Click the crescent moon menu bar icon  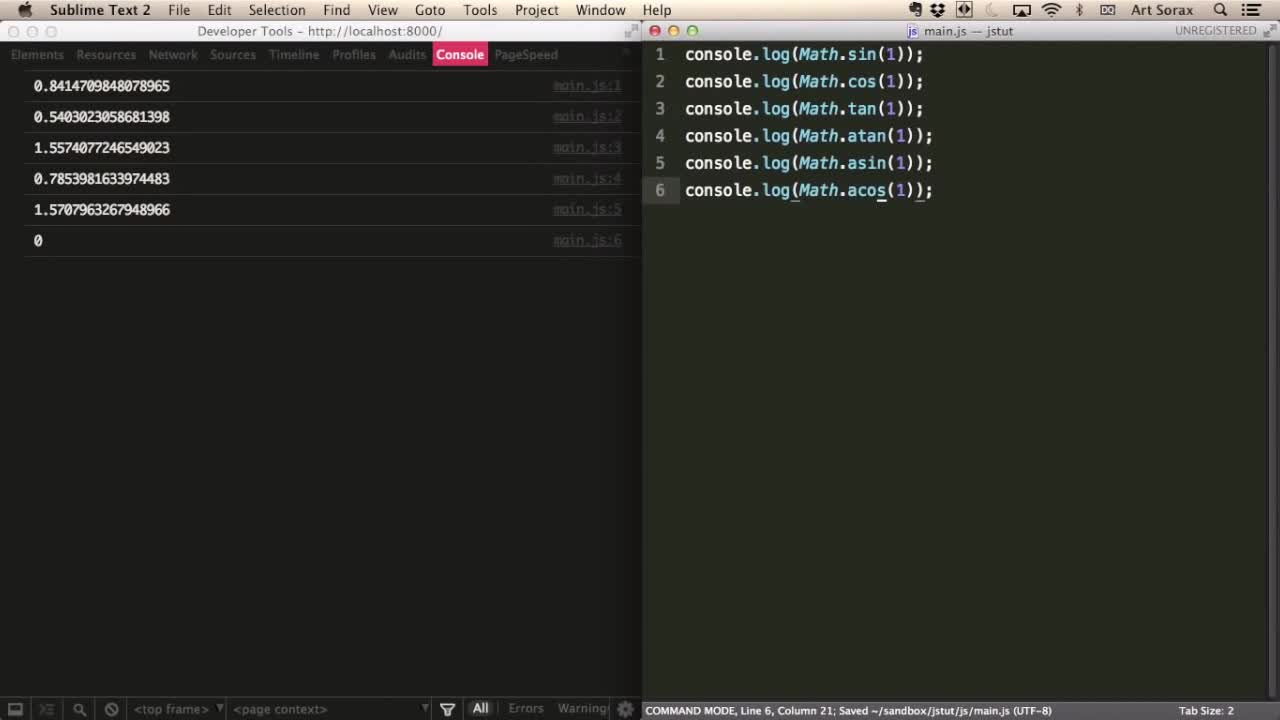click(992, 10)
